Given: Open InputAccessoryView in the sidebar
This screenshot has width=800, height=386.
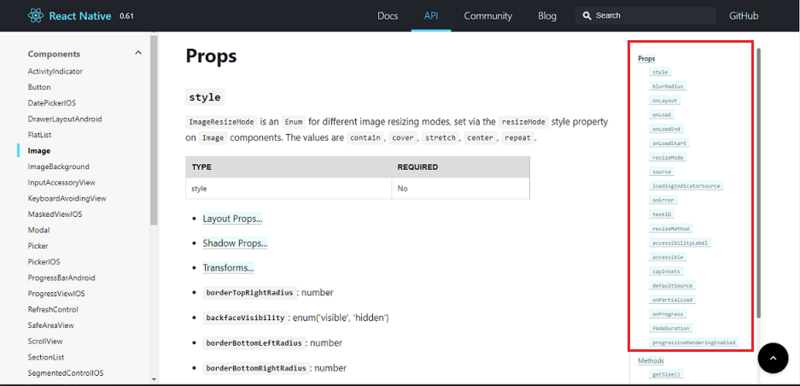Looking at the screenshot, I should (61, 182).
